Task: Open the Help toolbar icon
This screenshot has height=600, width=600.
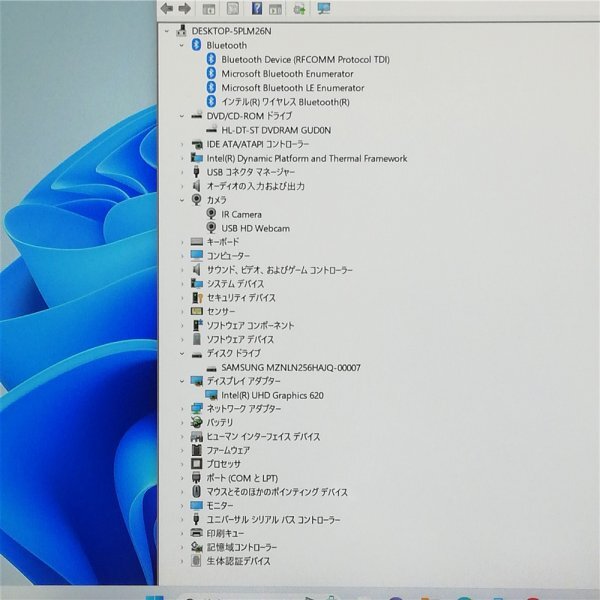Action: coord(257,8)
